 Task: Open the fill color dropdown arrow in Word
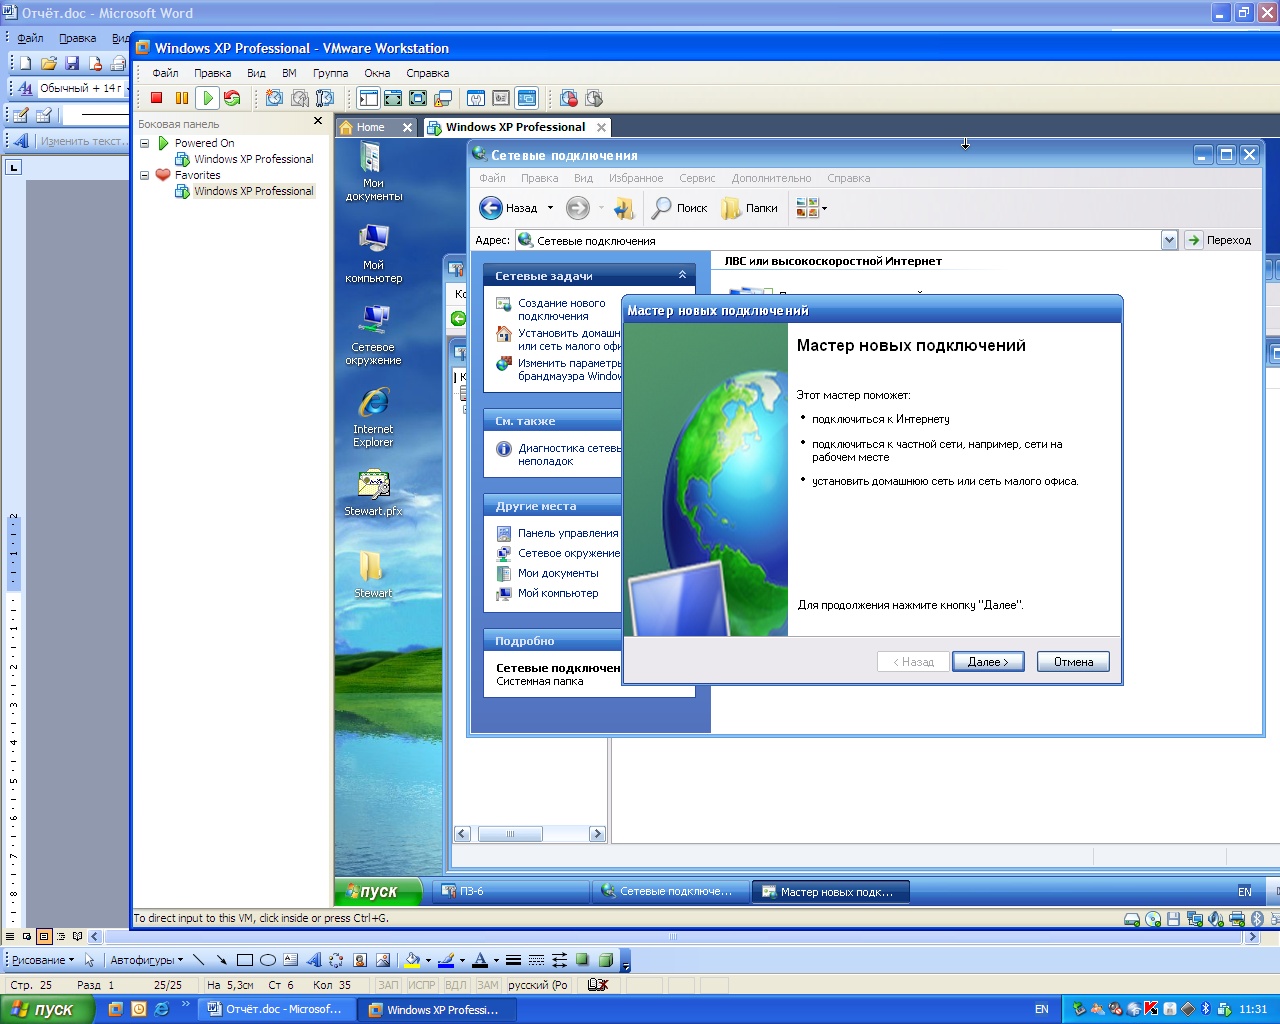click(428, 960)
